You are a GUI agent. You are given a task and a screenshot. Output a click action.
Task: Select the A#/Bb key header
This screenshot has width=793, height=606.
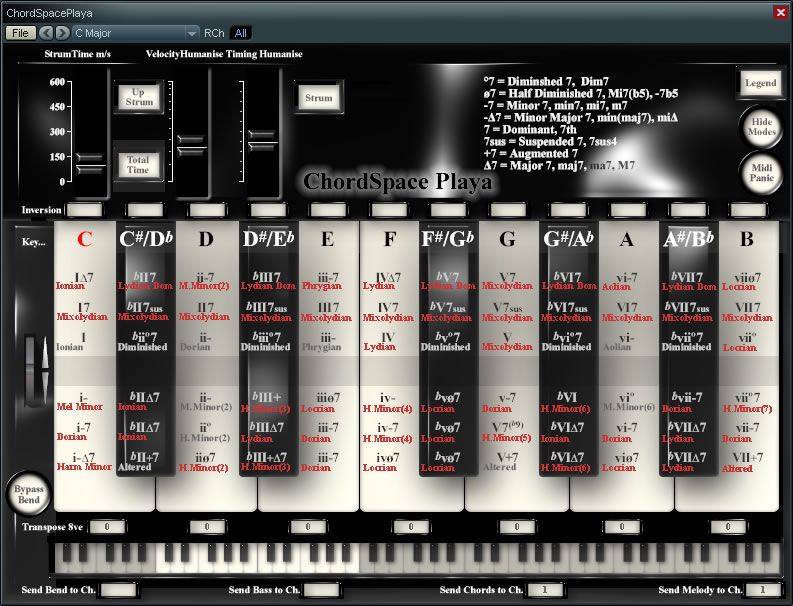(x=688, y=239)
